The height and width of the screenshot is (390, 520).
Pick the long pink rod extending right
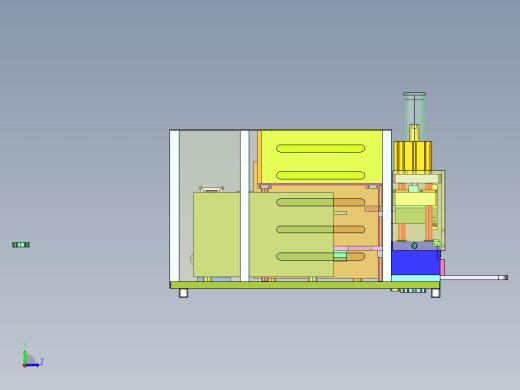tap(474, 277)
